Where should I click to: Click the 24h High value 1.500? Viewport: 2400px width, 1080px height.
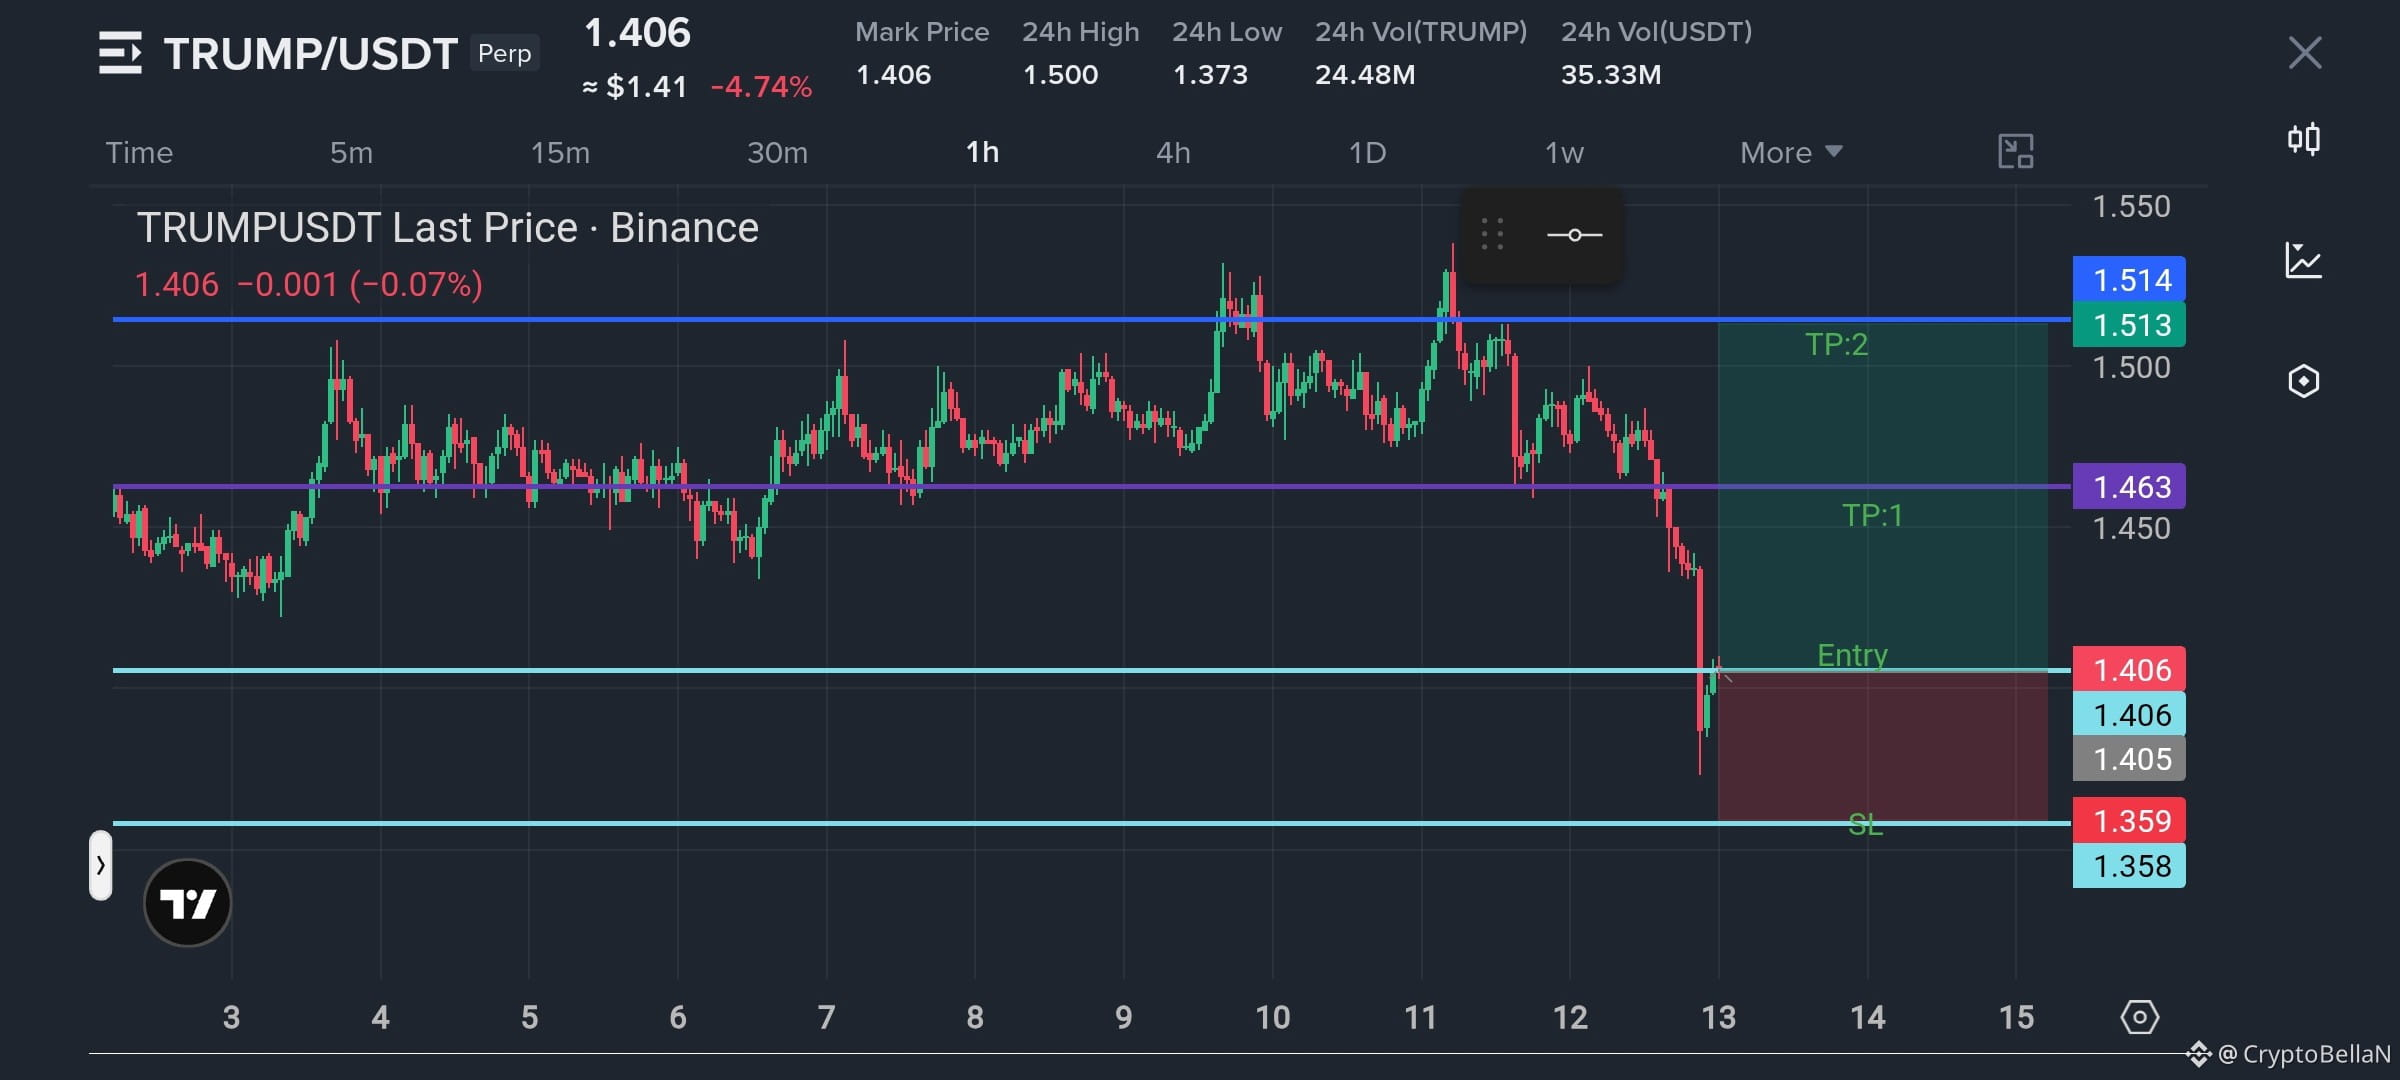coord(1060,75)
